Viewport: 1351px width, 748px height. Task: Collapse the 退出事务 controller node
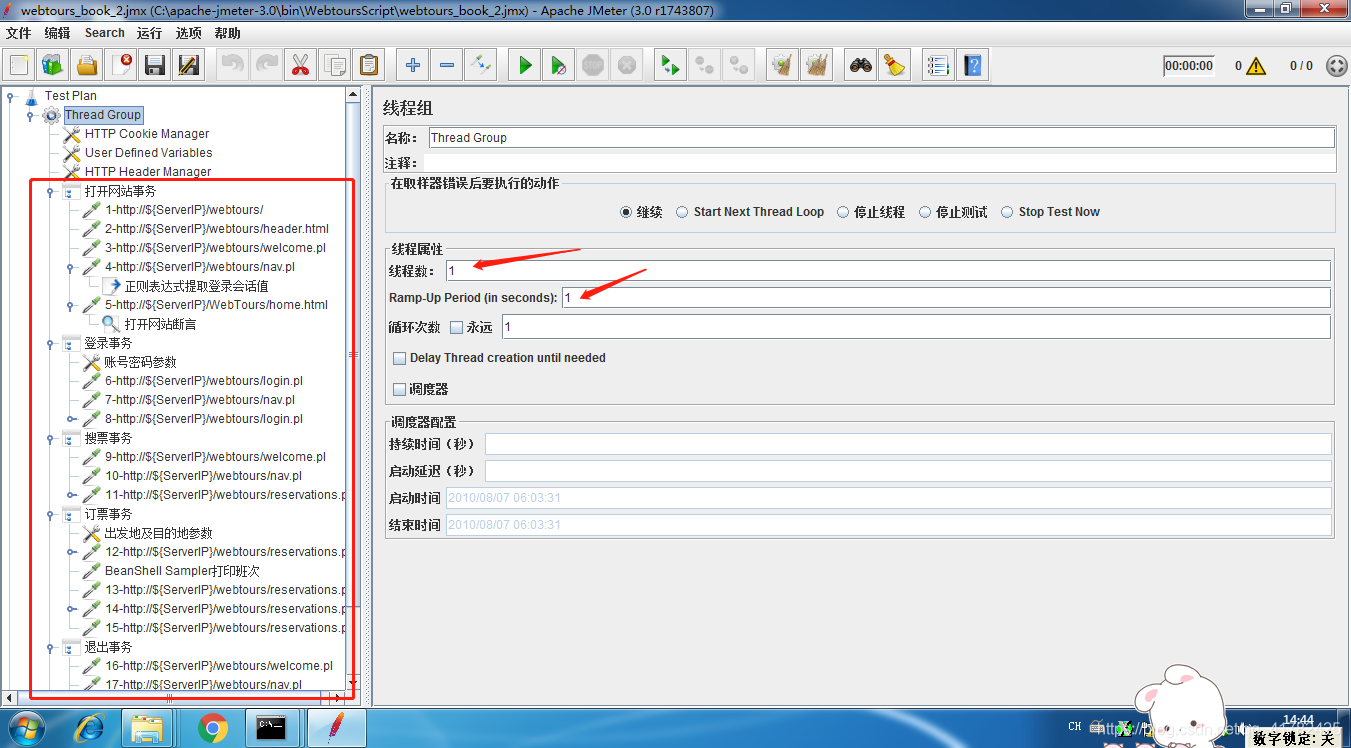(50, 647)
